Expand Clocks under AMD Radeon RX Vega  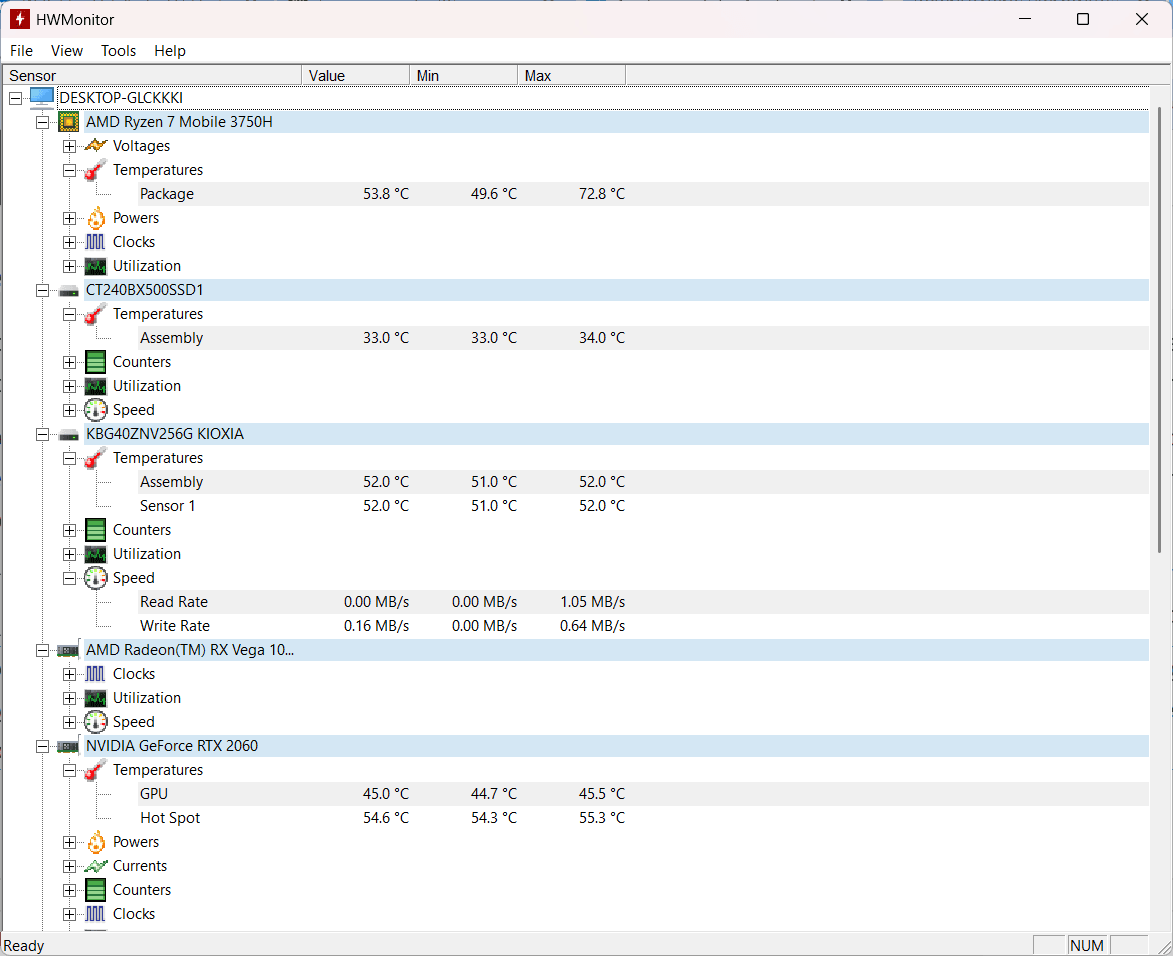click(70, 674)
